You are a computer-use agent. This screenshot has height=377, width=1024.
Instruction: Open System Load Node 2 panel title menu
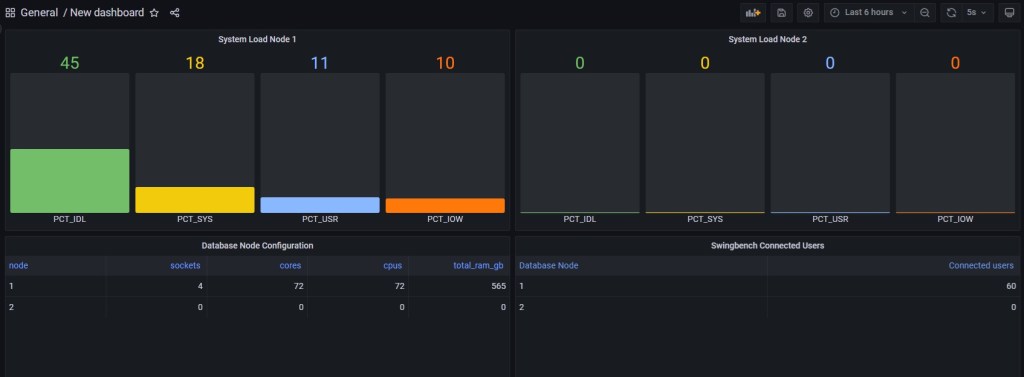(767, 39)
